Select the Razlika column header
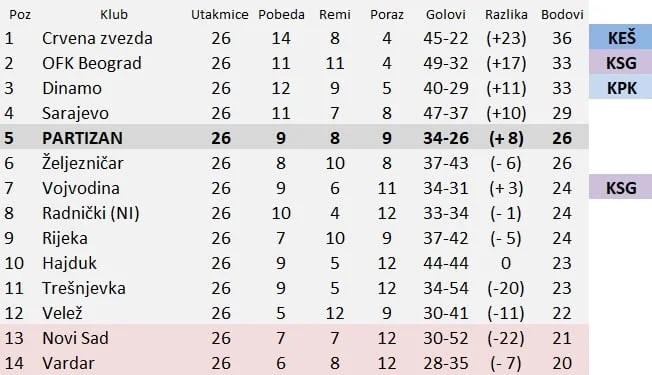 click(x=506, y=15)
